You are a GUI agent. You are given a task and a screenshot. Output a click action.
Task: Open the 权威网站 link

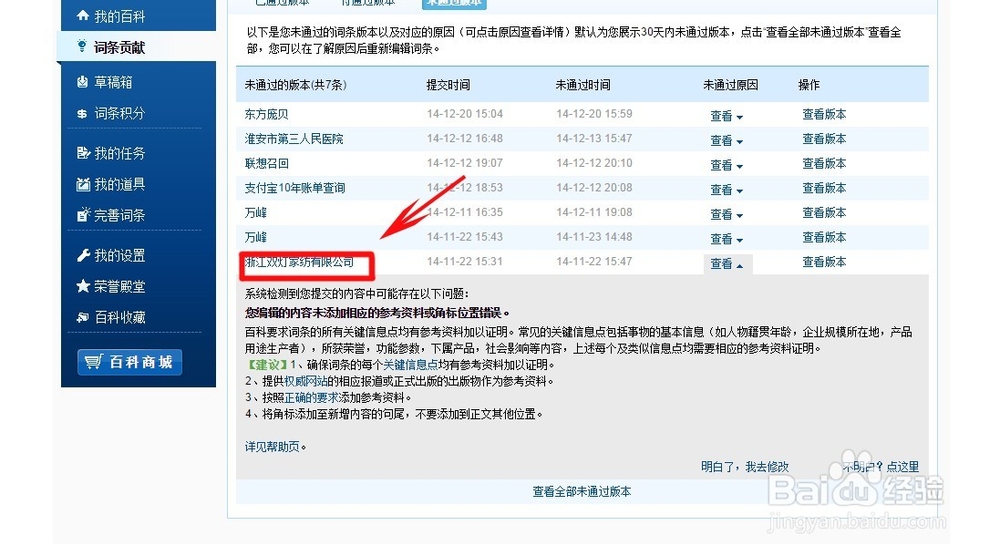(305, 381)
